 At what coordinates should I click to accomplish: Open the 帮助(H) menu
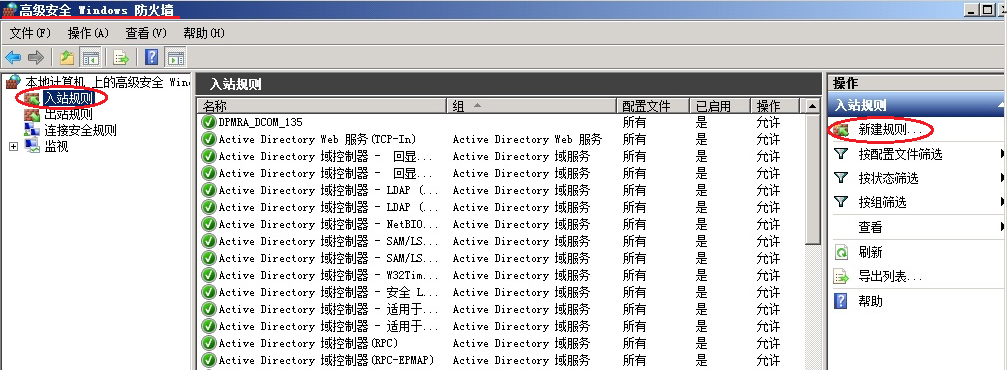[x=204, y=33]
